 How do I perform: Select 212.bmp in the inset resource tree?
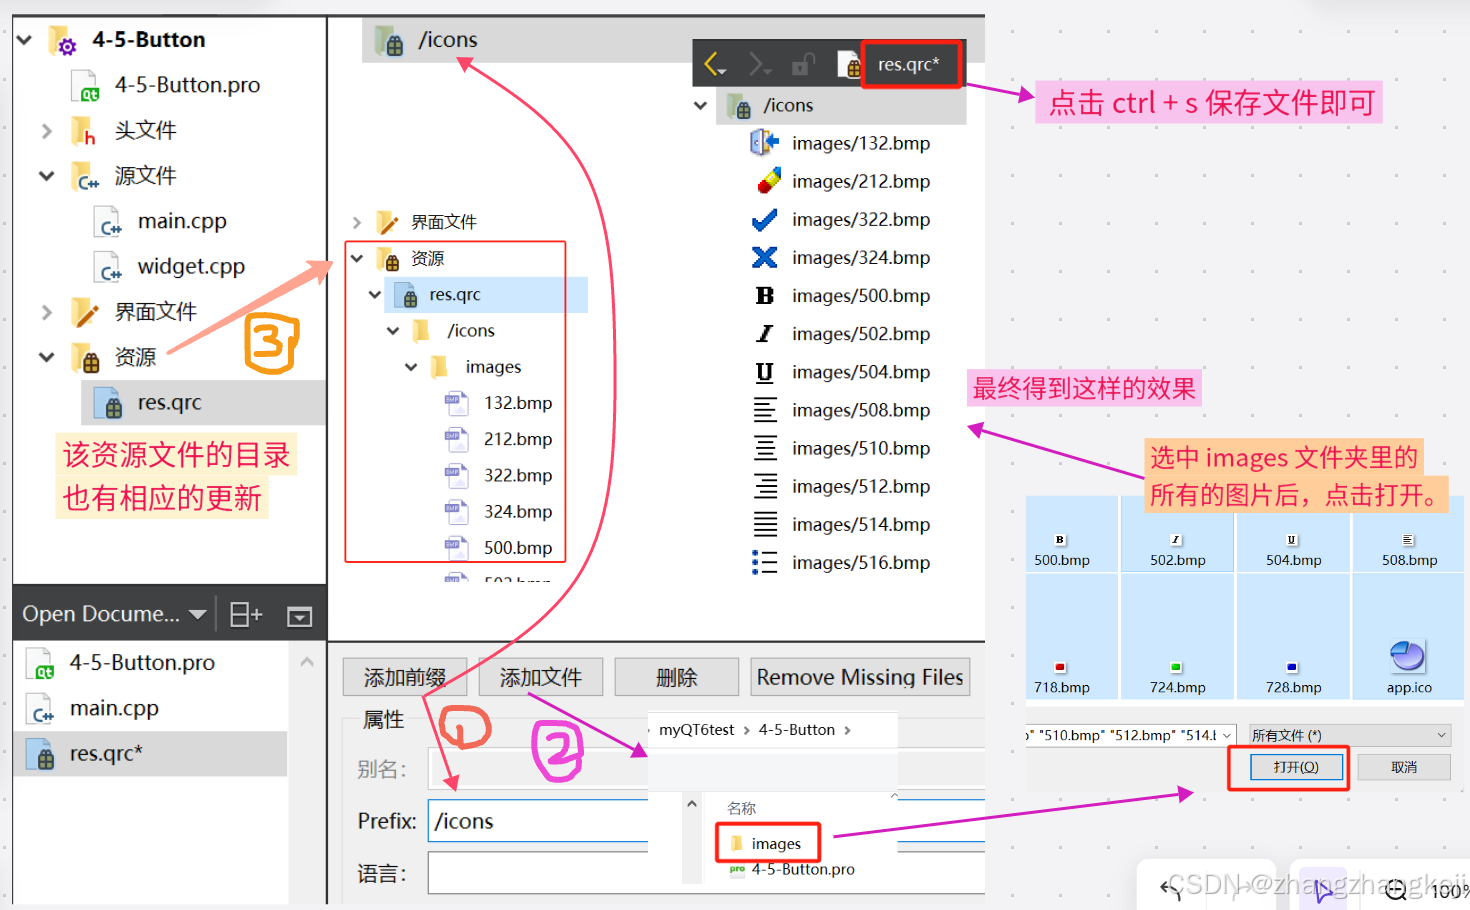[518, 439]
